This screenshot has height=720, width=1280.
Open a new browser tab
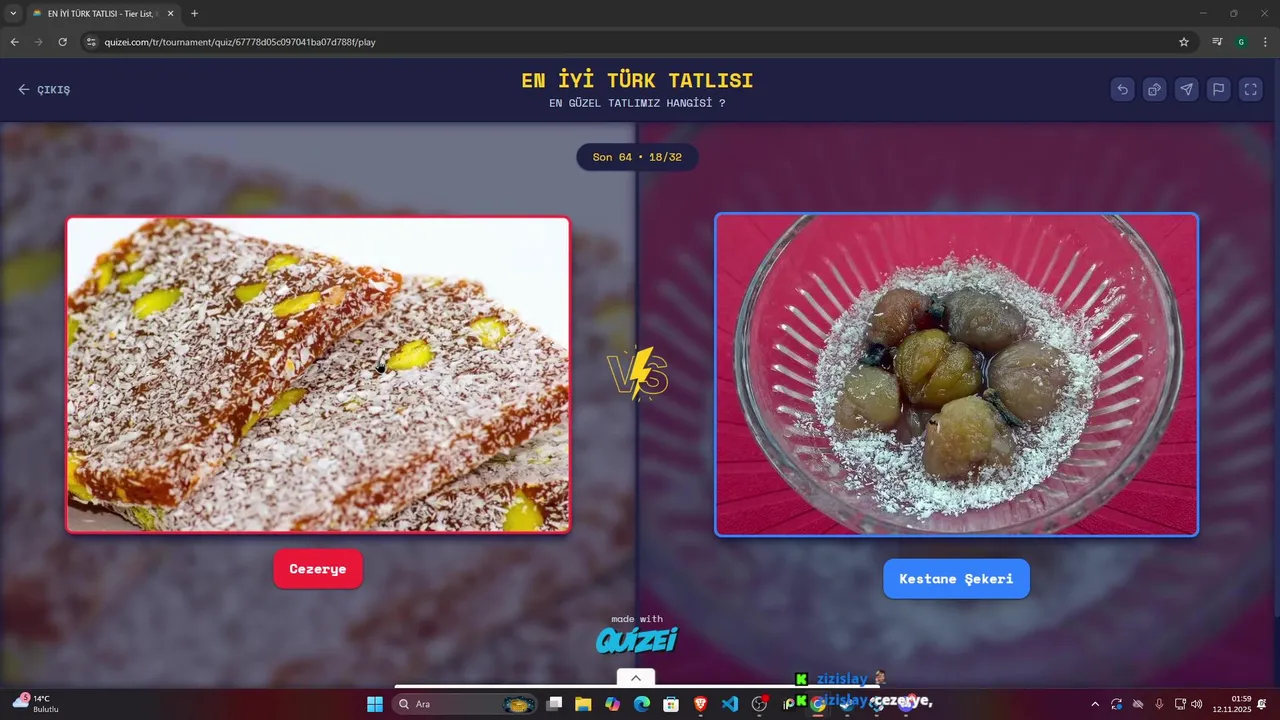pos(194,14)
